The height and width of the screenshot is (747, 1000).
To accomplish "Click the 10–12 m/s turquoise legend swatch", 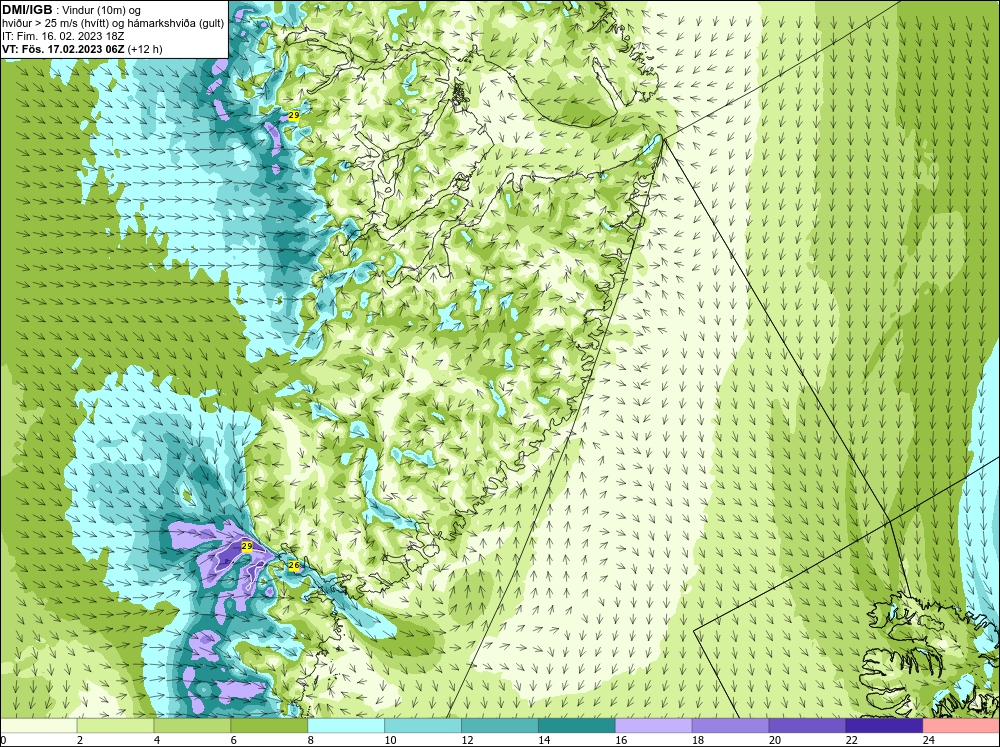I will click(423, 726).
